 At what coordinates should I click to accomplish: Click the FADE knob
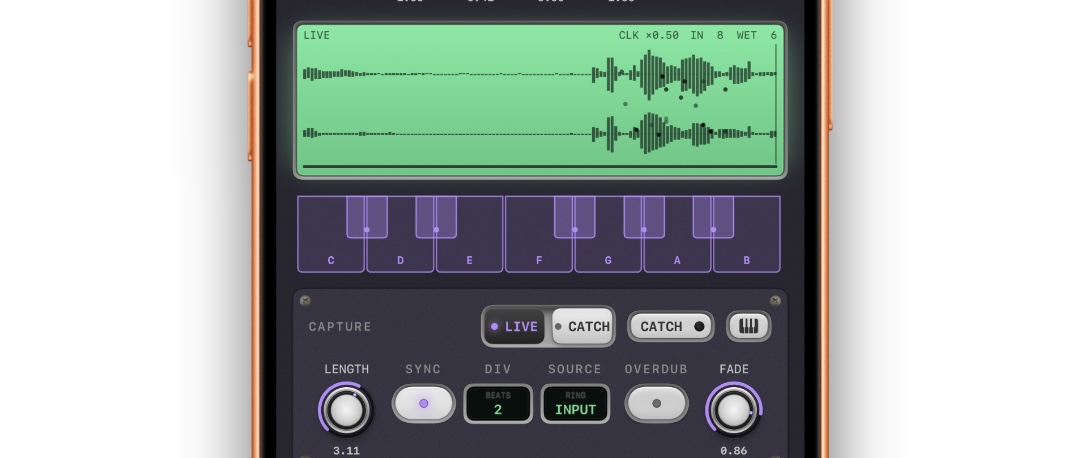734,410
